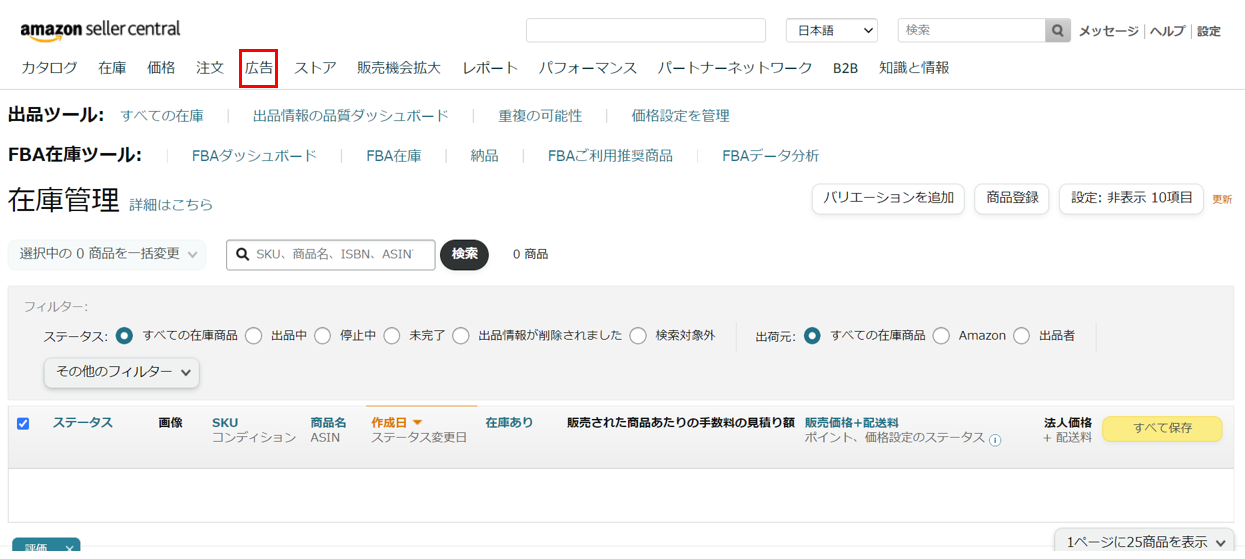
Task: Select the 停止中 status radio button
Action: click(x=322, y=336)
